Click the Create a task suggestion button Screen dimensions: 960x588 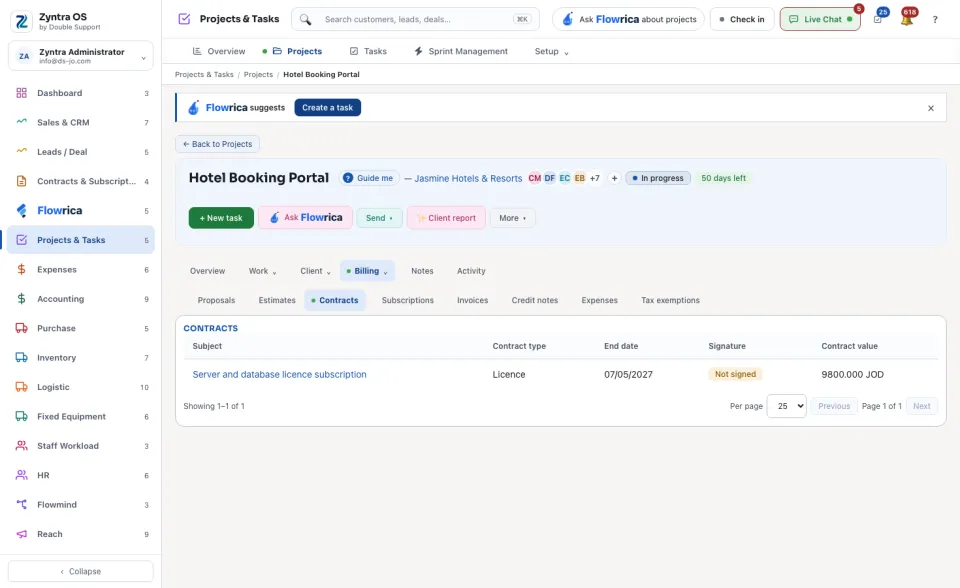pos(328,108)
